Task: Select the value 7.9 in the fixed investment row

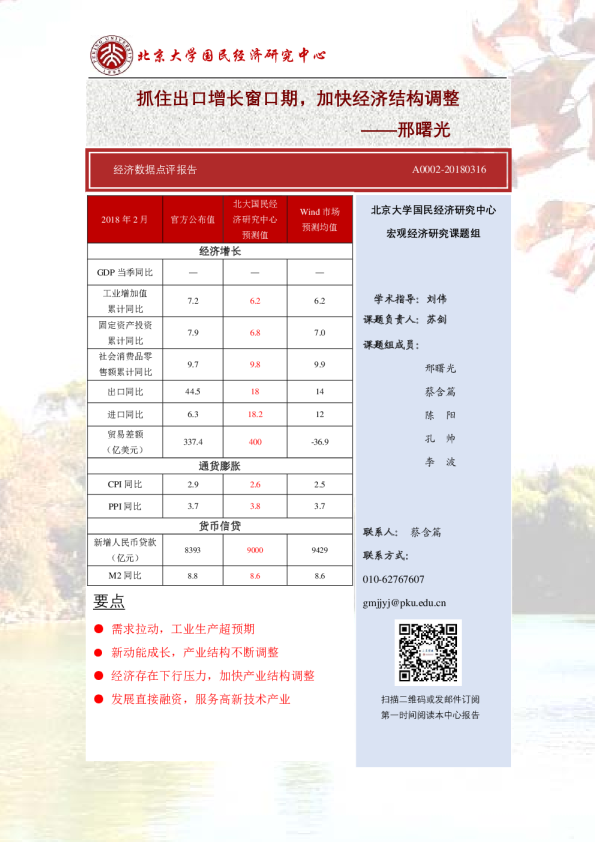Action: pos(193,332)
